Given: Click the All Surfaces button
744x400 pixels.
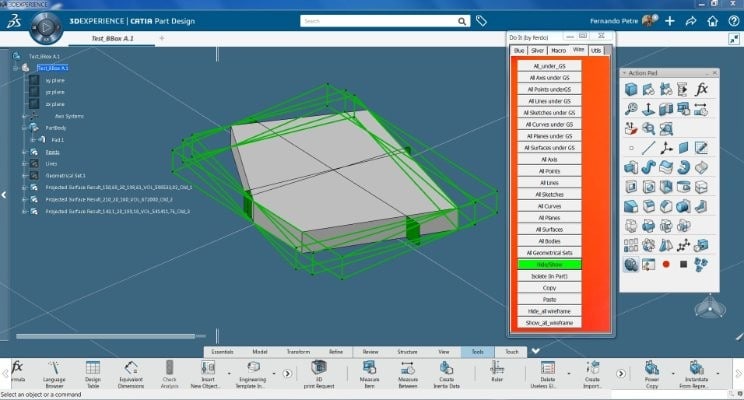Looking at the screenshot, I should (549, 229).
